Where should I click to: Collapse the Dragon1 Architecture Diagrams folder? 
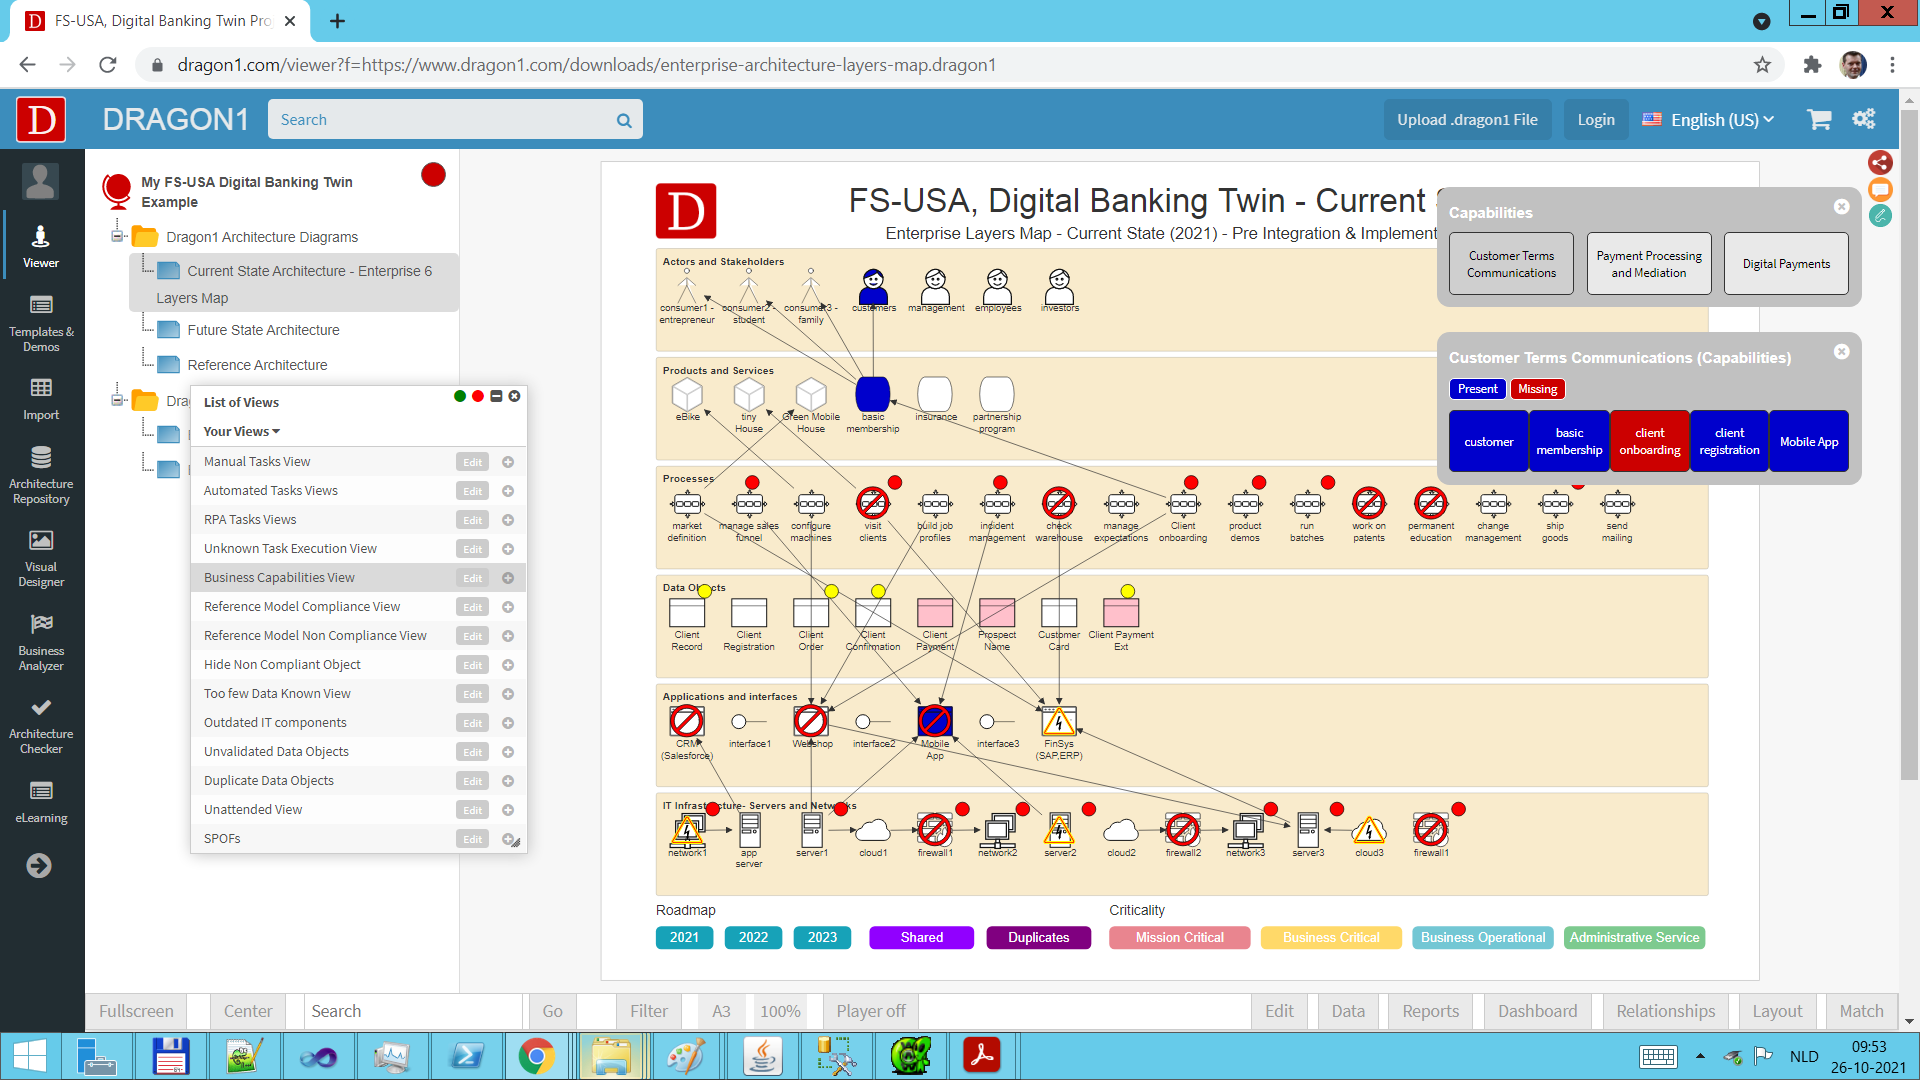point(117,236)
